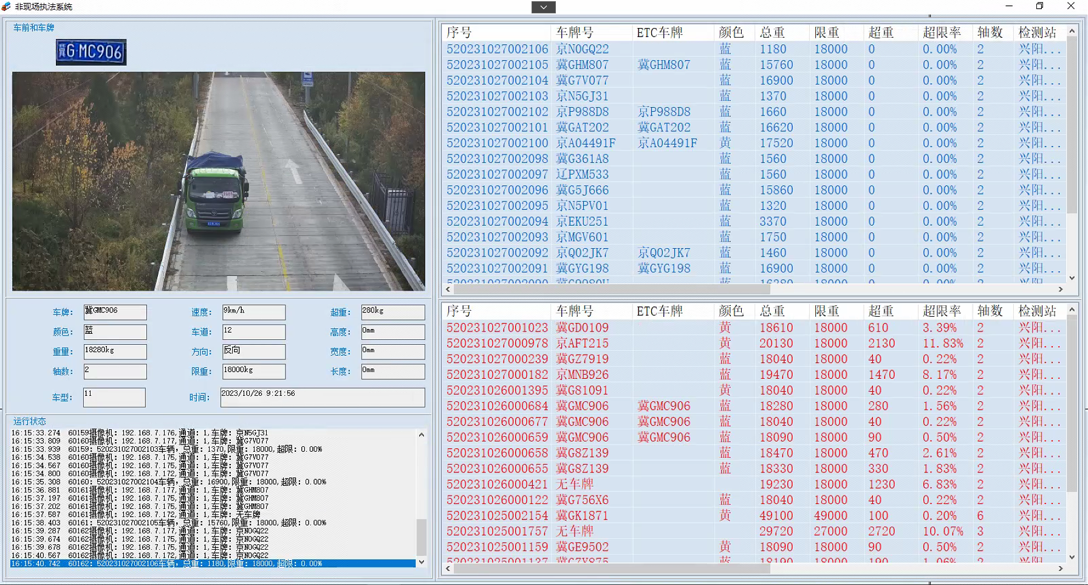Click up arrow of run-status log scrollbar
This screenshot has height=585, width=1088.
(421, 435)
